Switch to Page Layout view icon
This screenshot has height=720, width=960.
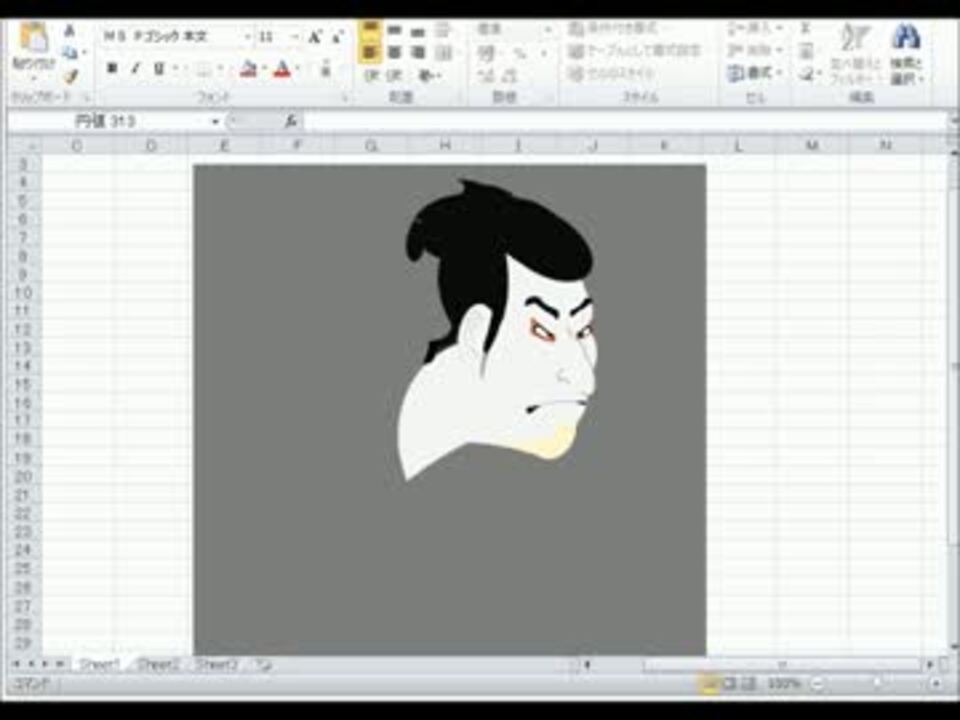pyautogui.click(x=730, y=684)
